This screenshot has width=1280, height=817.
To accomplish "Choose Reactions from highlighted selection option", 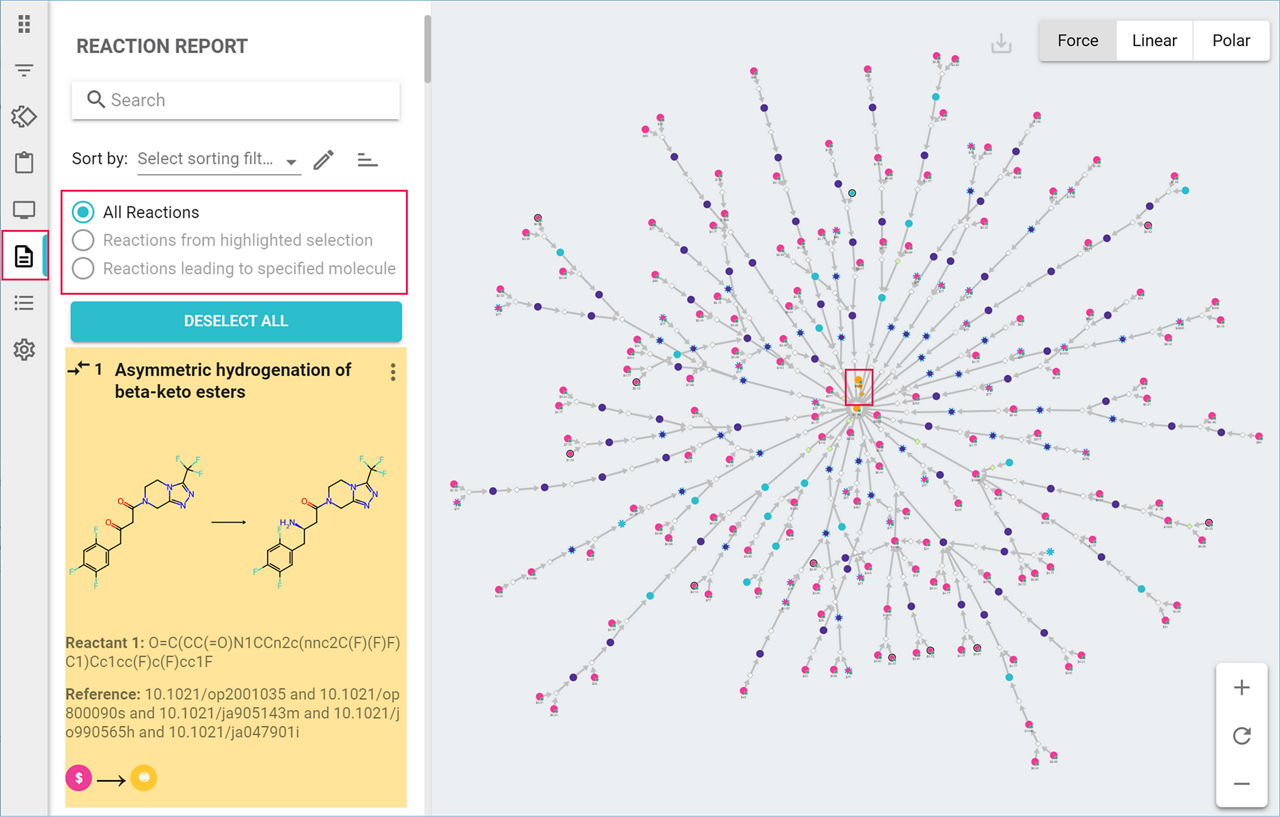I will [x=84, y=240].
